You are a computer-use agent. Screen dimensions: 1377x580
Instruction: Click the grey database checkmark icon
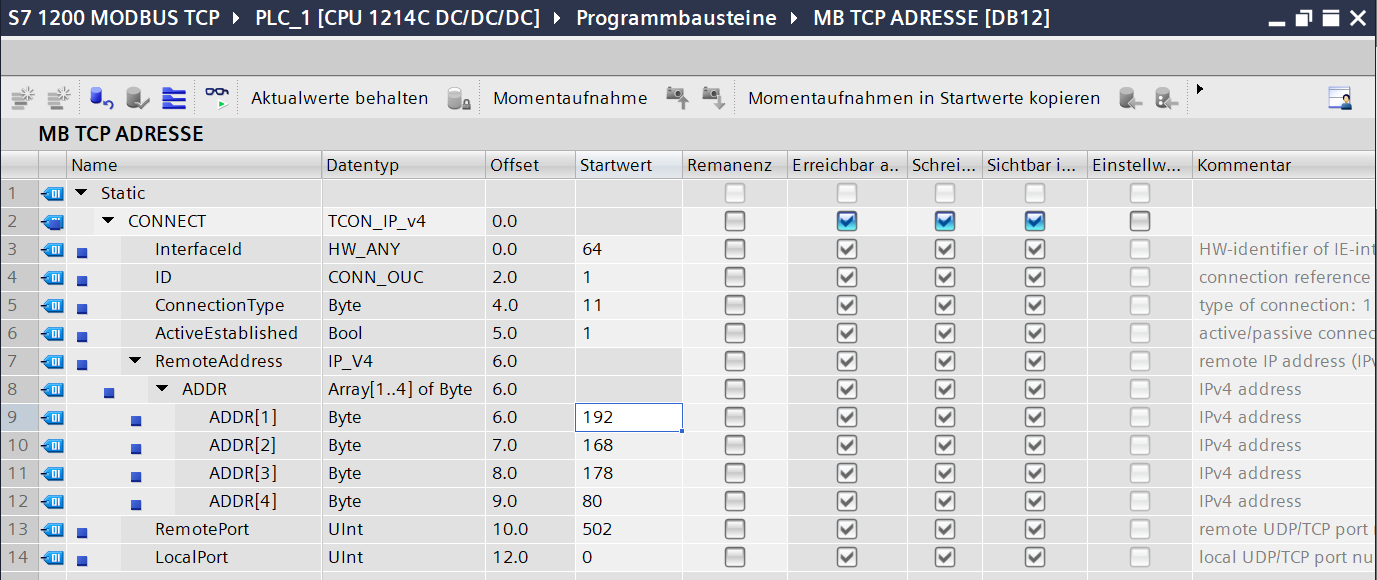pyautogui.click(x=138, y=98)
